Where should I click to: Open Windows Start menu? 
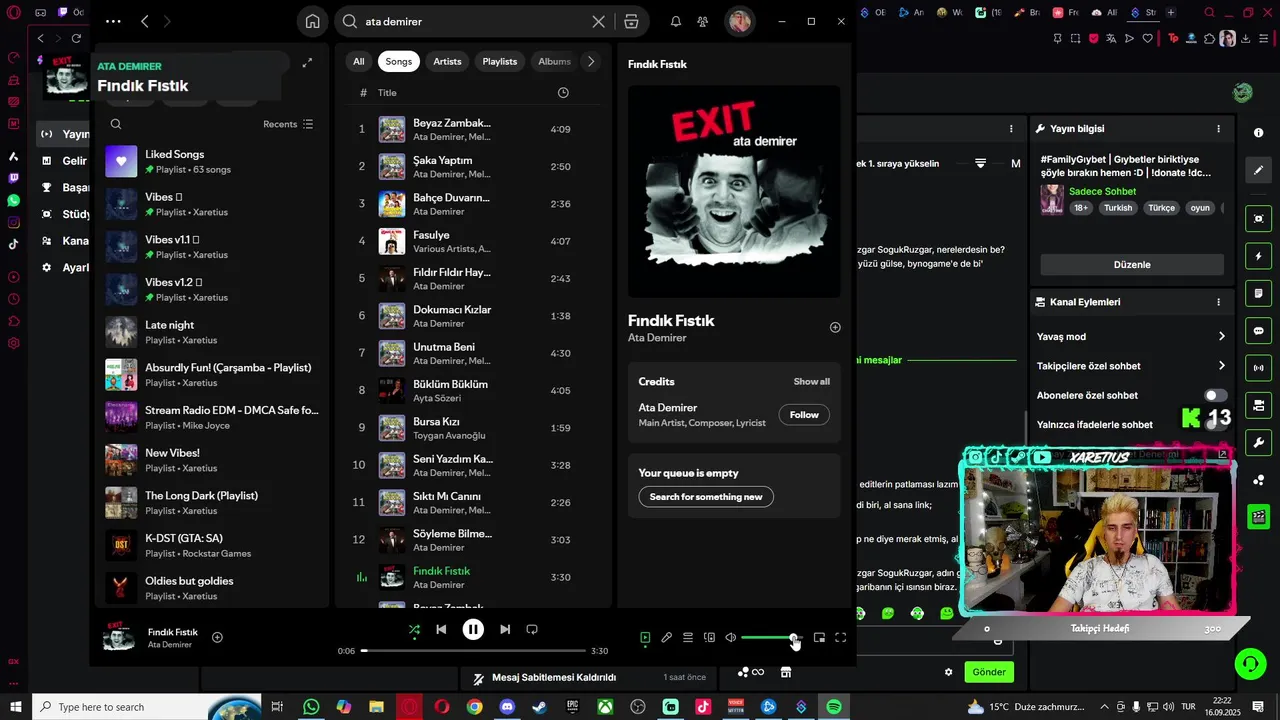[16, 707]
